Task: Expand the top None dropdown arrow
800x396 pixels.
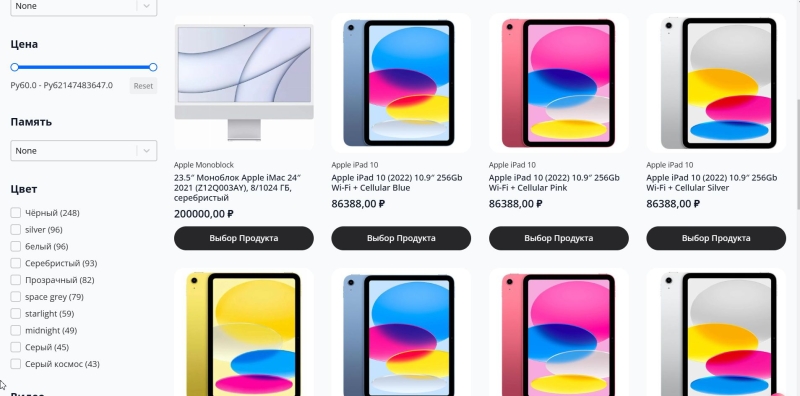Action: pos(146,6)
